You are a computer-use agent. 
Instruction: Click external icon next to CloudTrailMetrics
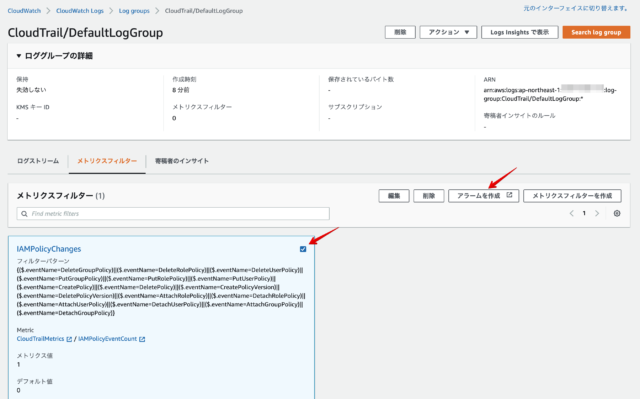click(x=69, y=339)
